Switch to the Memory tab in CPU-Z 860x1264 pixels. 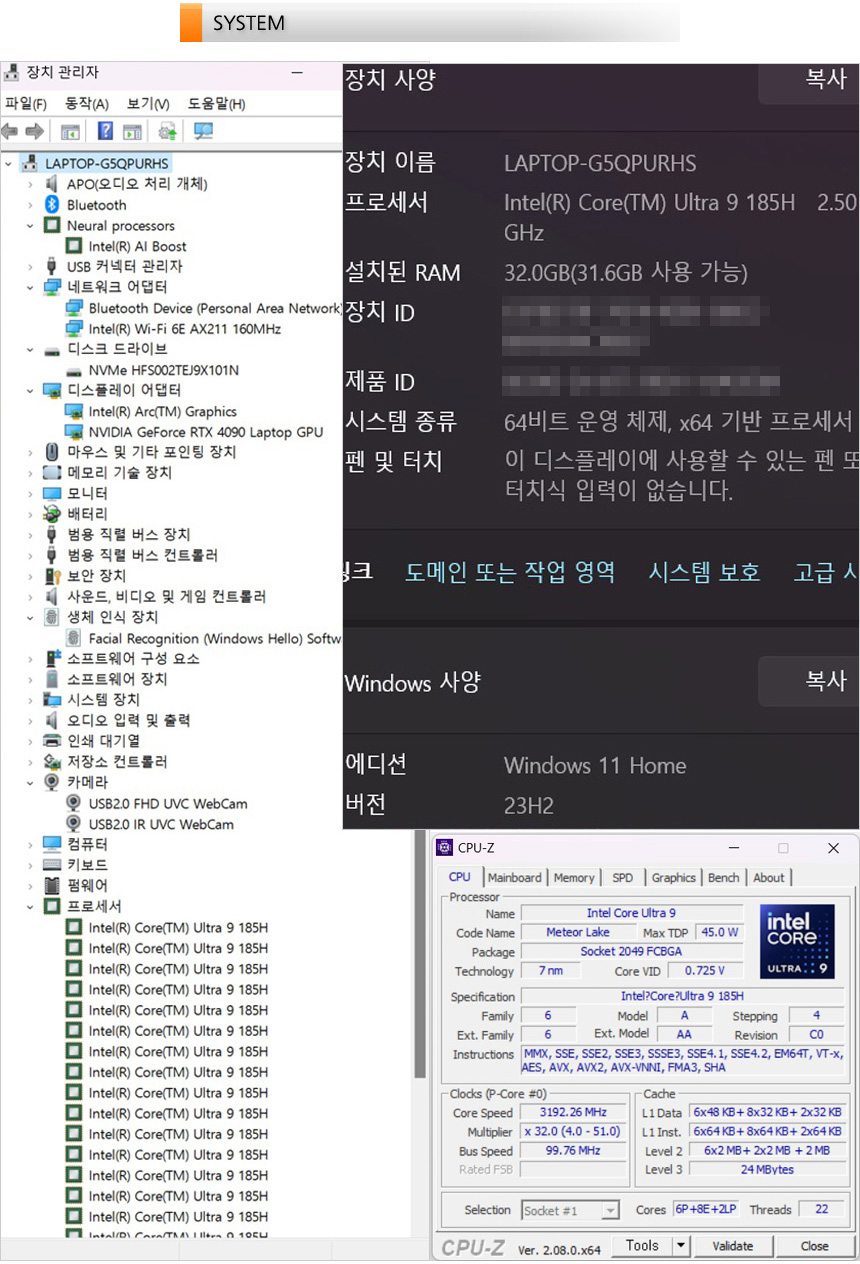(574, 877)
